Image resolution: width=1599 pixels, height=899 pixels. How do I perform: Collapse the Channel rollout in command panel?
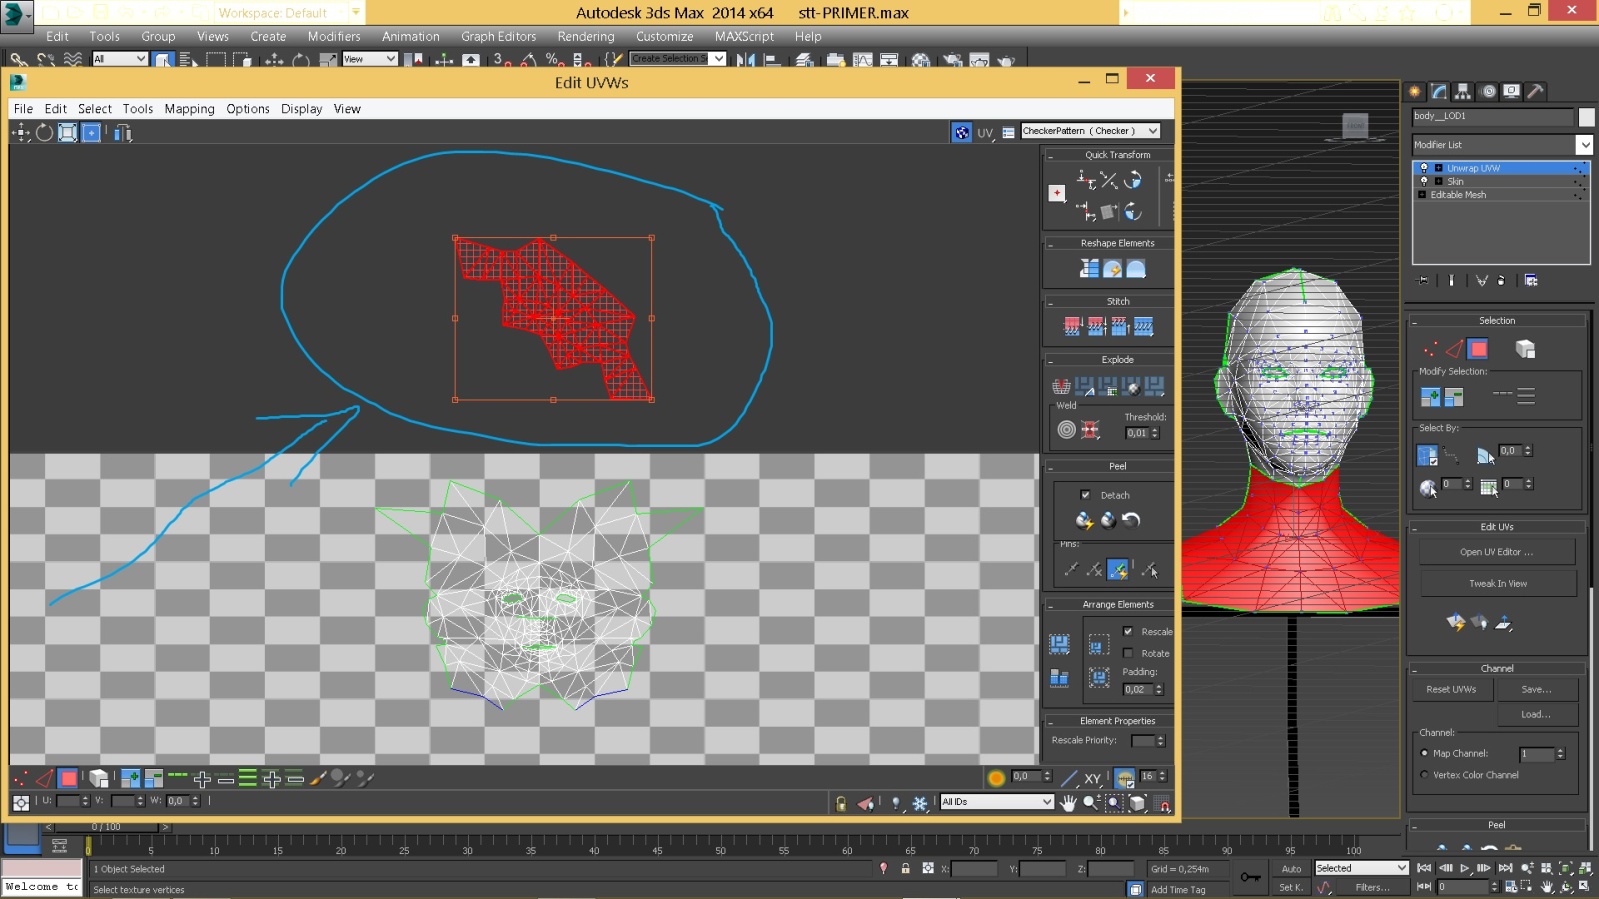[x=1416, y=669]
